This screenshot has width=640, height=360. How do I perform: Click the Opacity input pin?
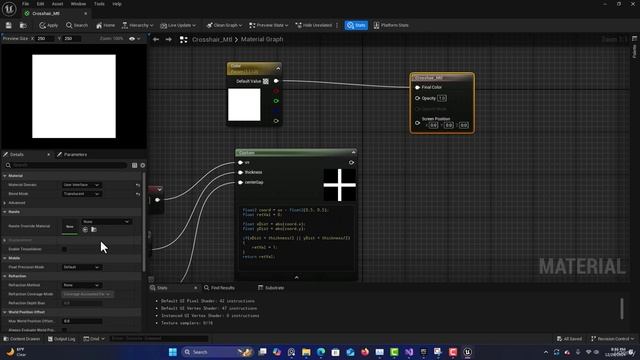[x=417, y=98]
